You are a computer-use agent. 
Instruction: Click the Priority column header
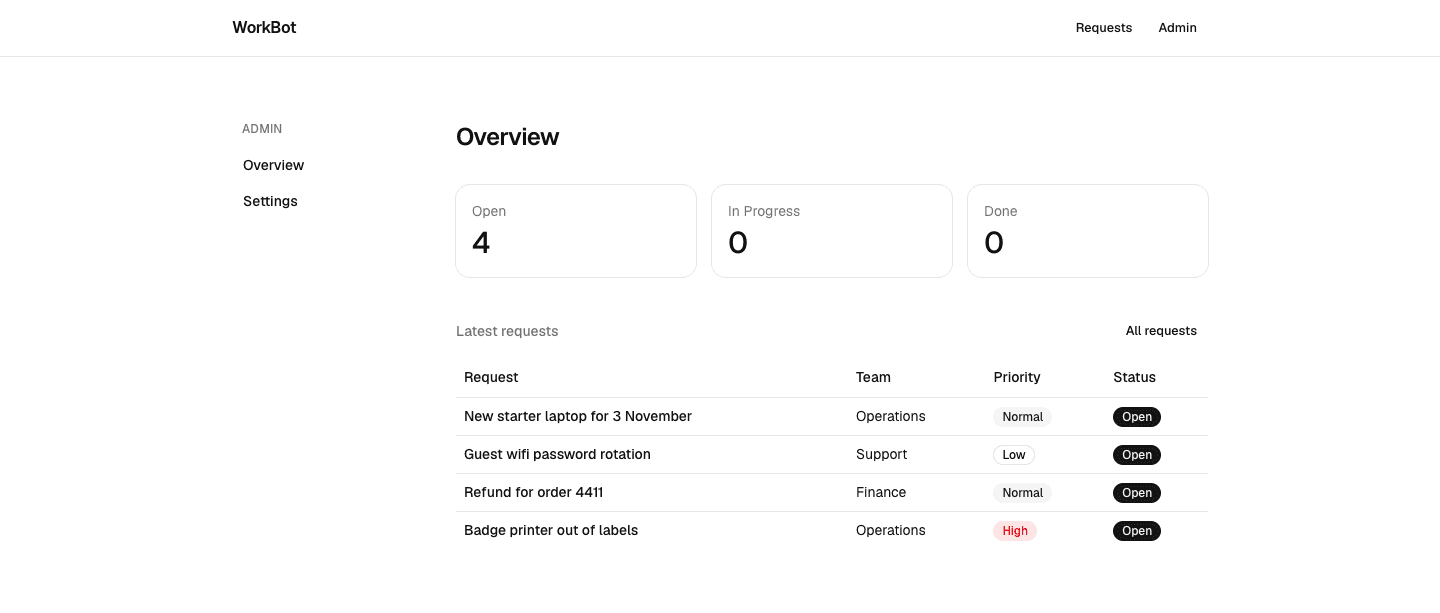click(x=1017, y=377)
